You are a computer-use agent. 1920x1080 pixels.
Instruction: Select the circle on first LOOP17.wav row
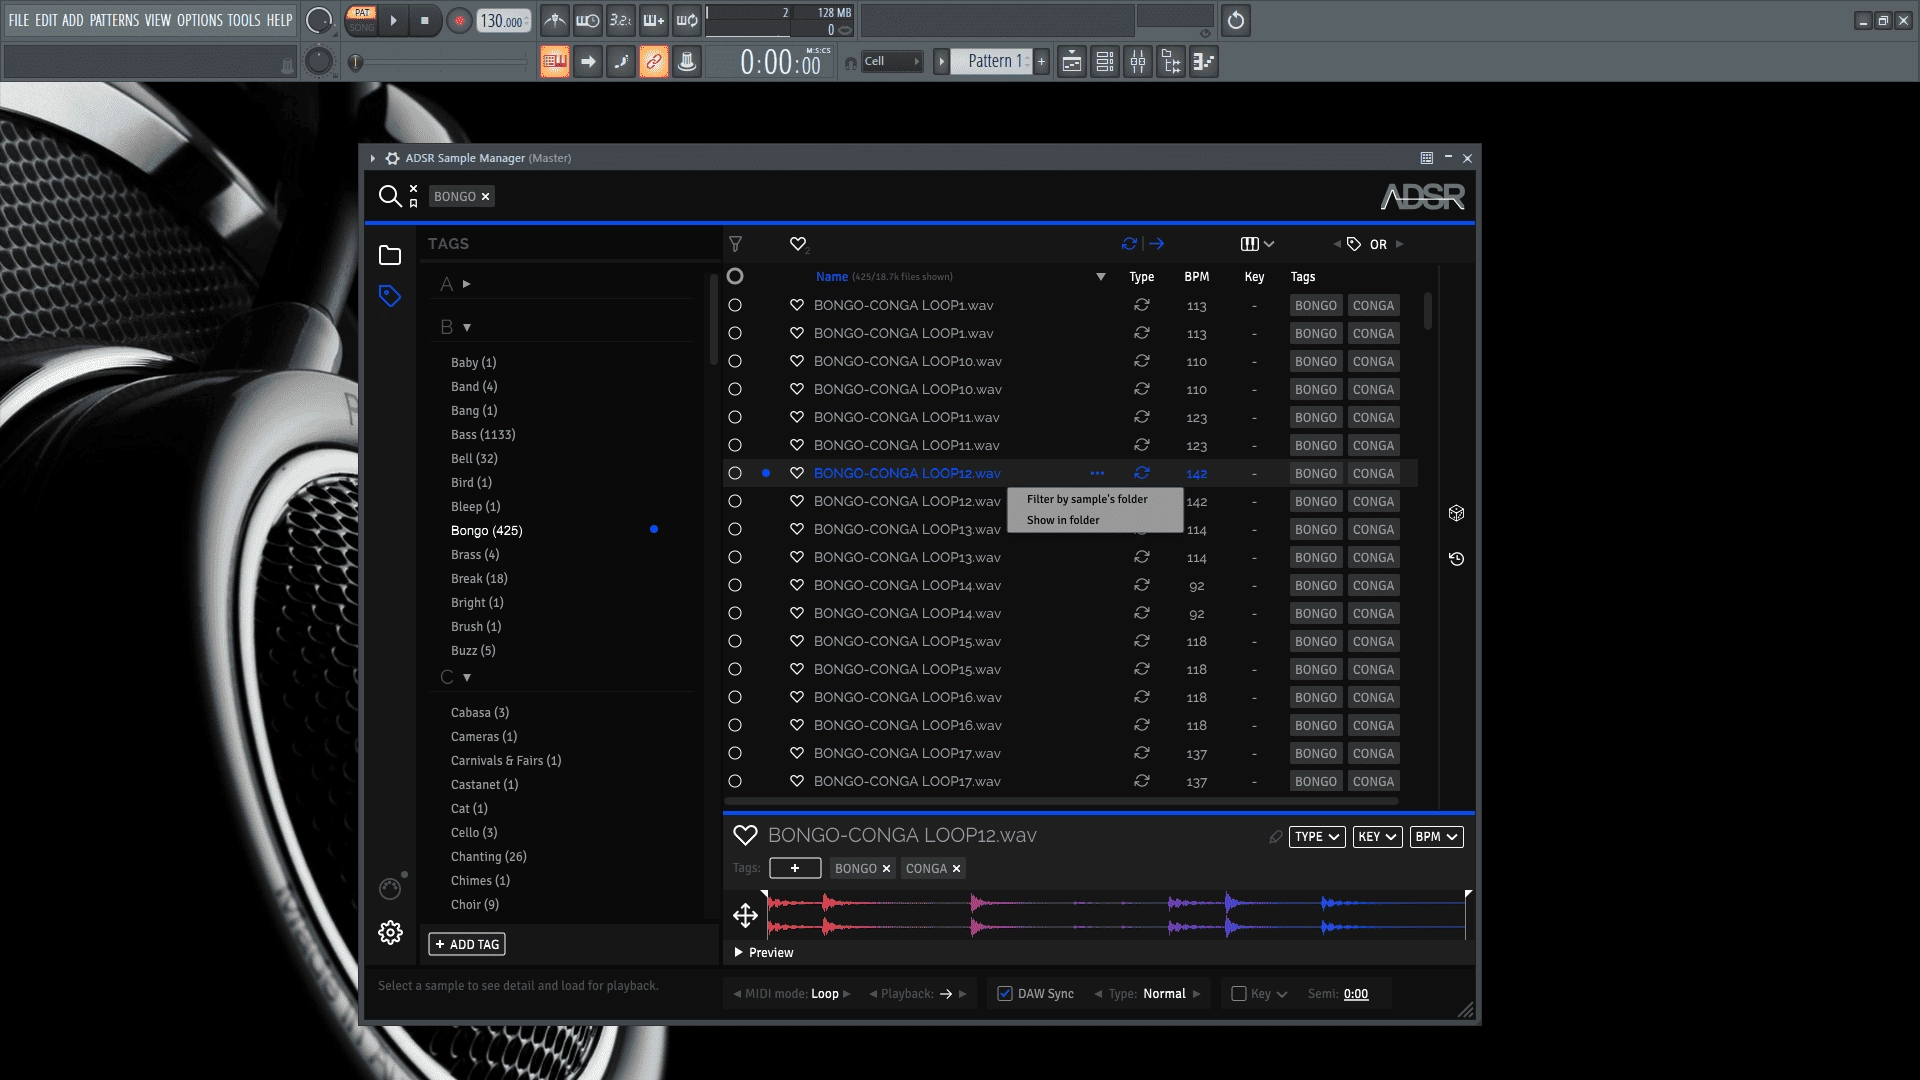(x=735, y=753)
